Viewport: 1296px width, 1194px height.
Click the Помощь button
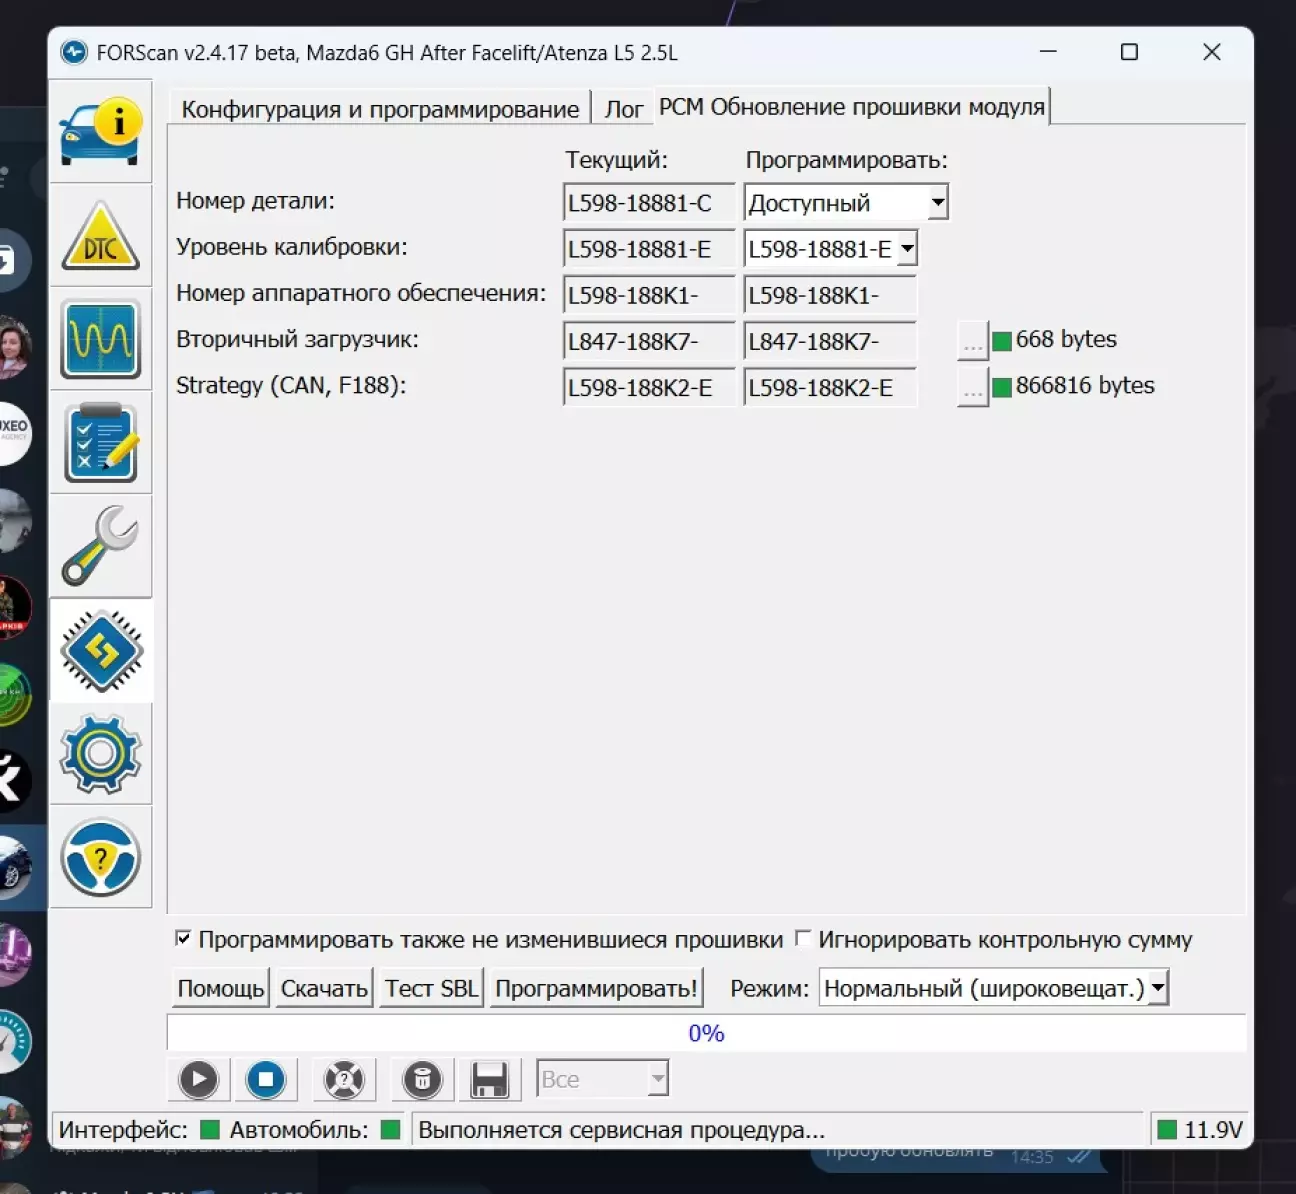(x=221, y=988)
